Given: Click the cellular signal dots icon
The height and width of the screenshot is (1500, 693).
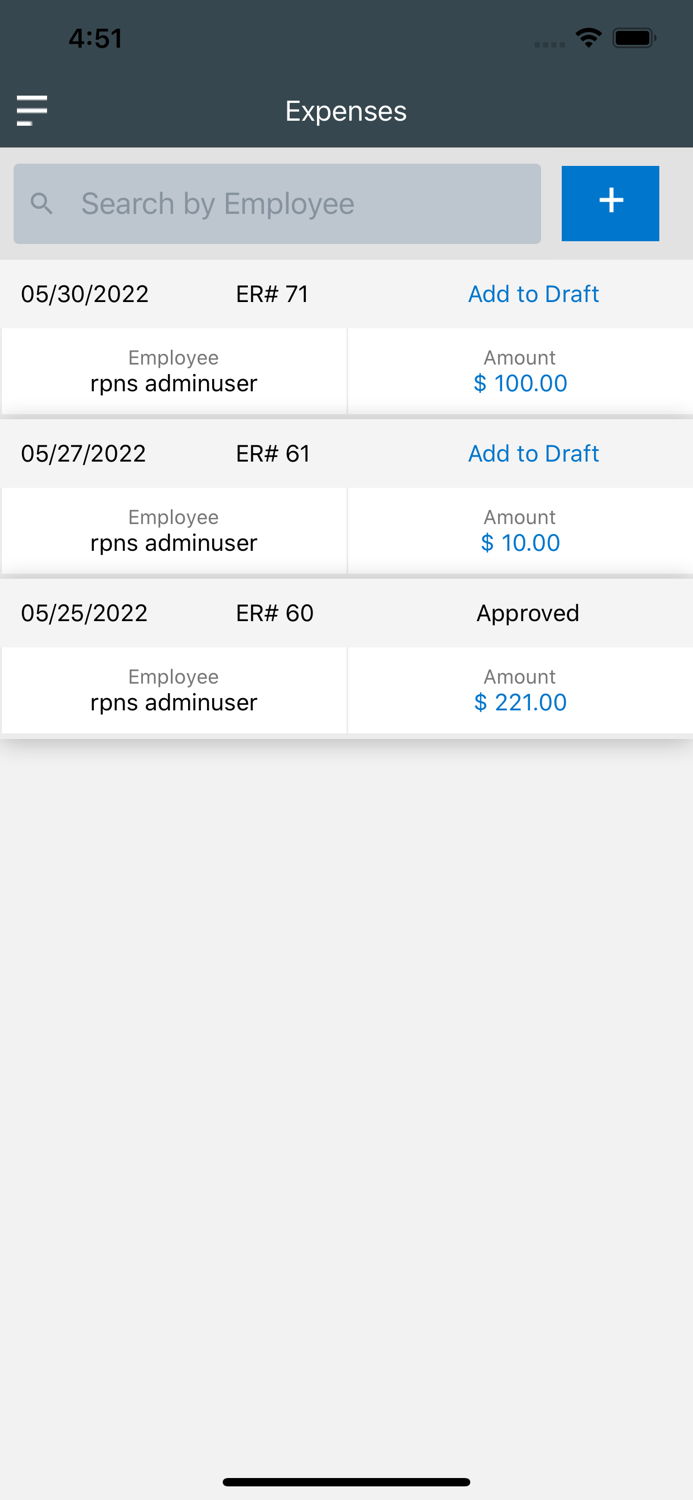Looking at the screenshot, I should [549, 43].
